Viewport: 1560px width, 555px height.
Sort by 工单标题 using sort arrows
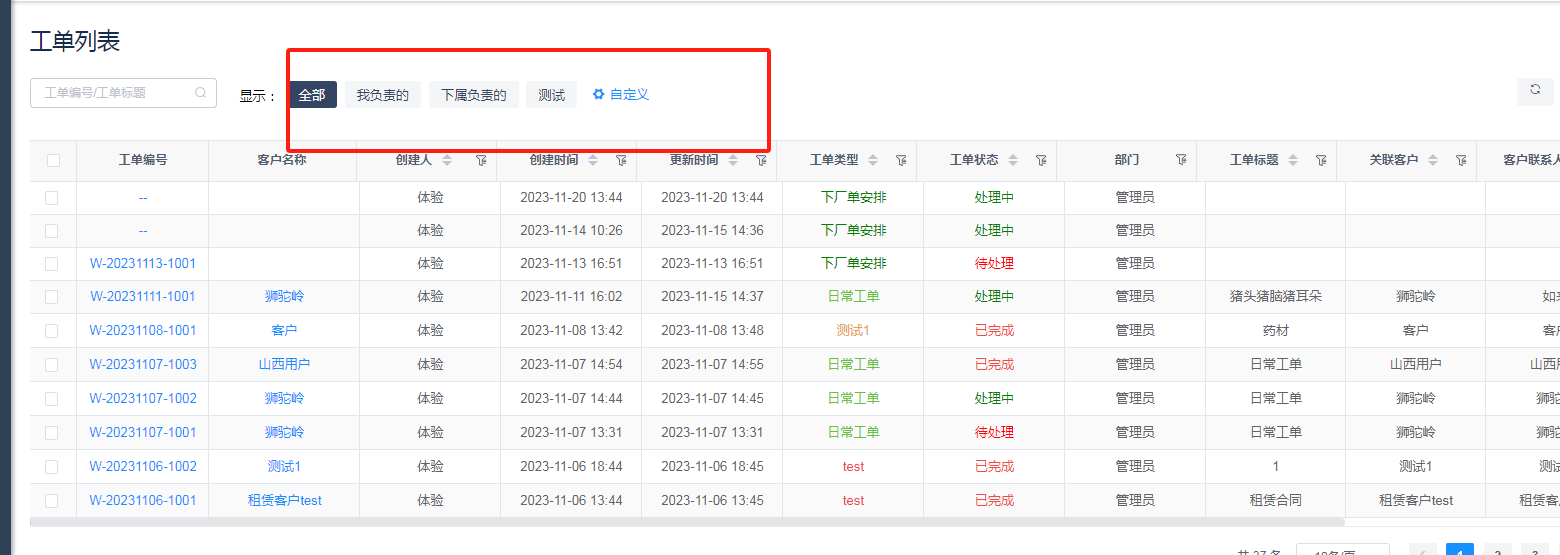pos(1293,160)
